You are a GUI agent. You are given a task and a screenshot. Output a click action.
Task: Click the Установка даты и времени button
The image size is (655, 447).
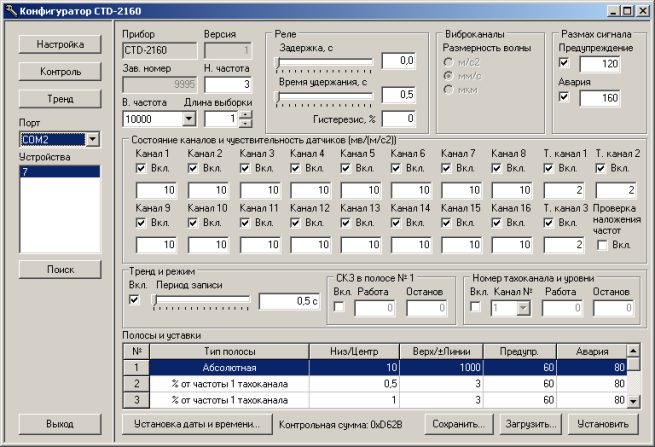pos(196,423)
